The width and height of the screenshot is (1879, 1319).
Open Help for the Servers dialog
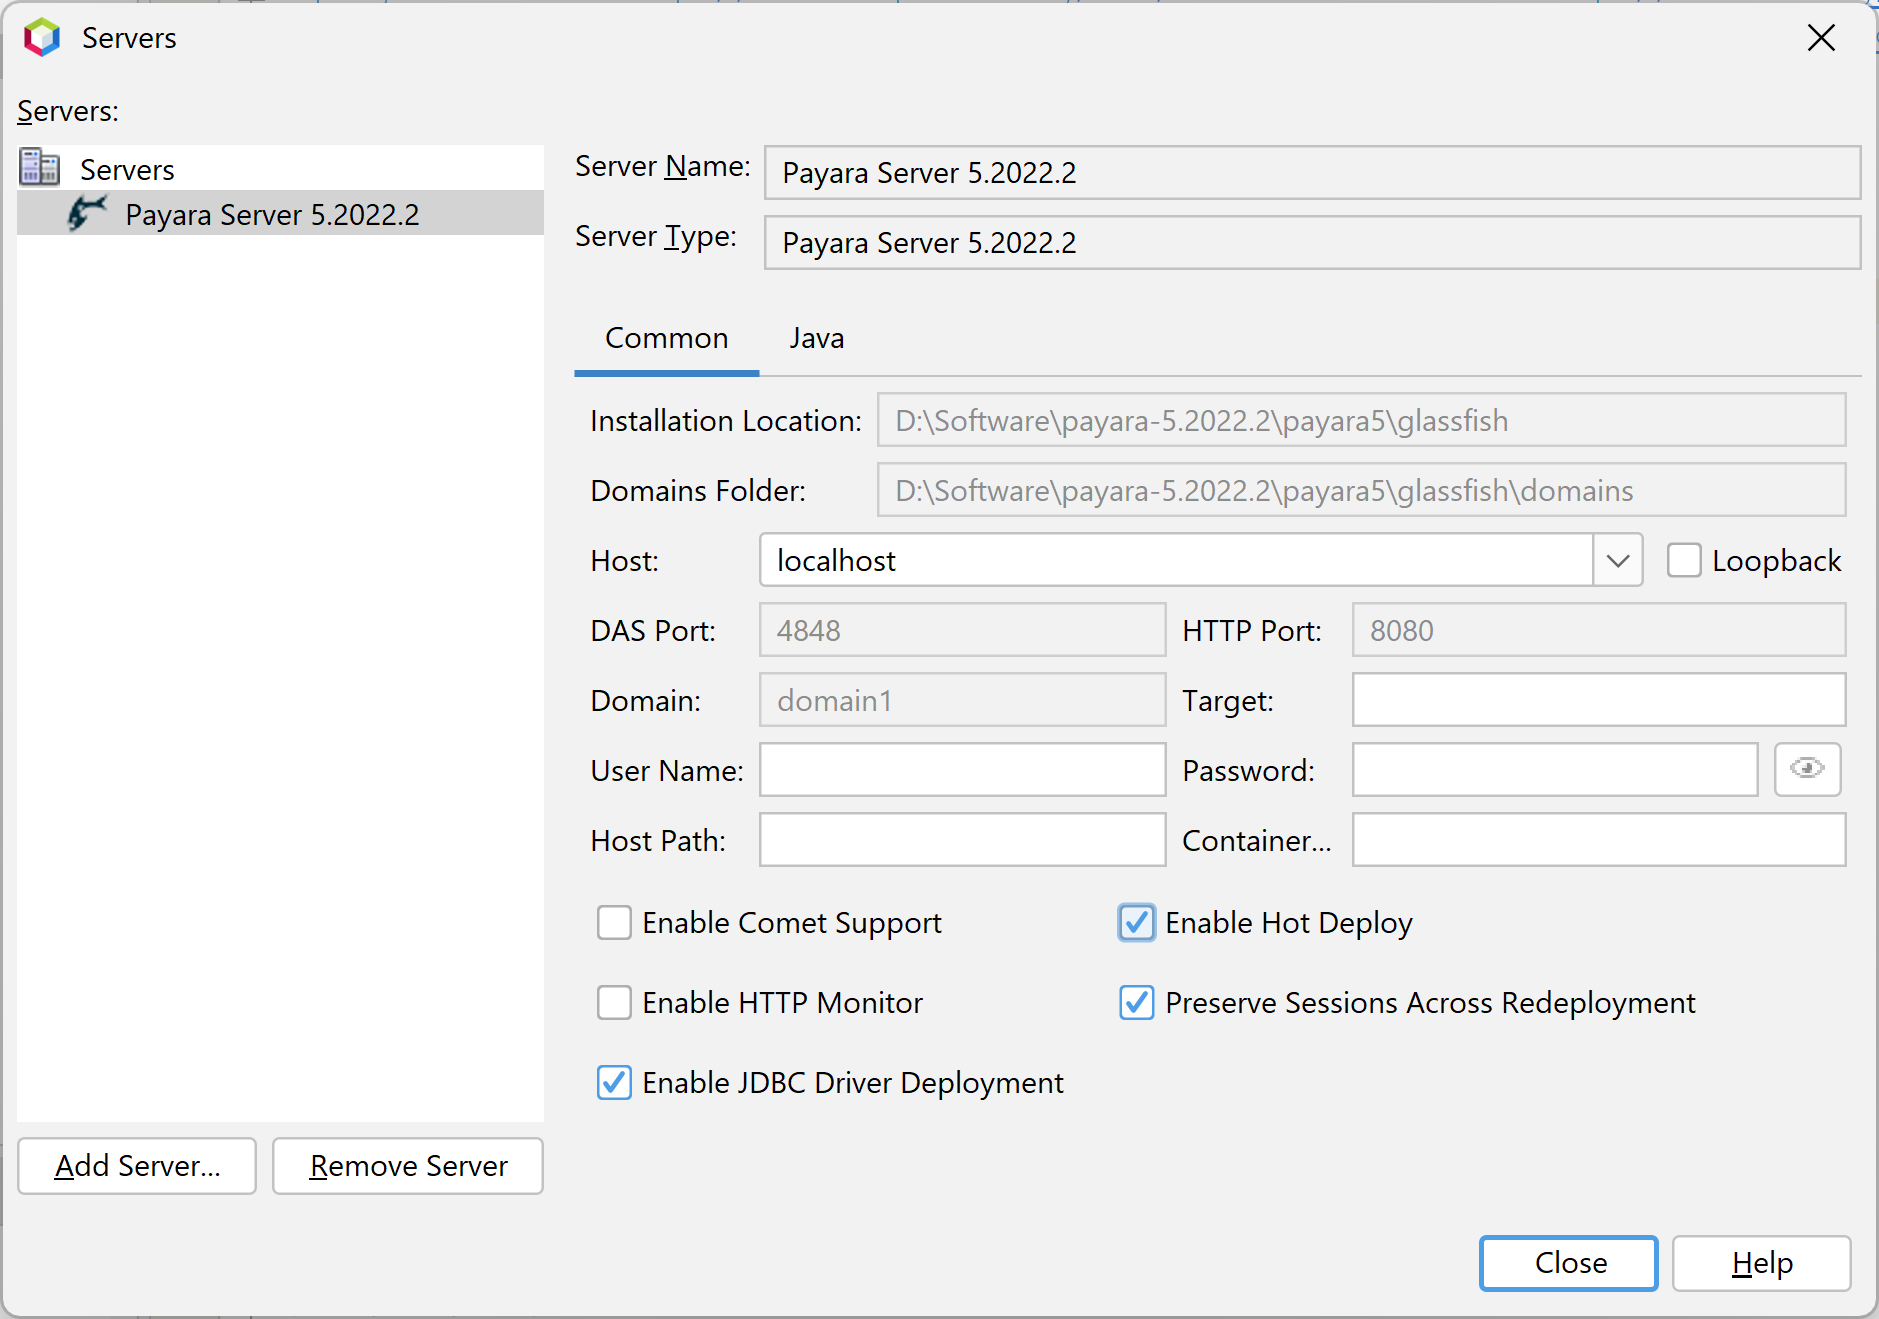(1761, 1263)
